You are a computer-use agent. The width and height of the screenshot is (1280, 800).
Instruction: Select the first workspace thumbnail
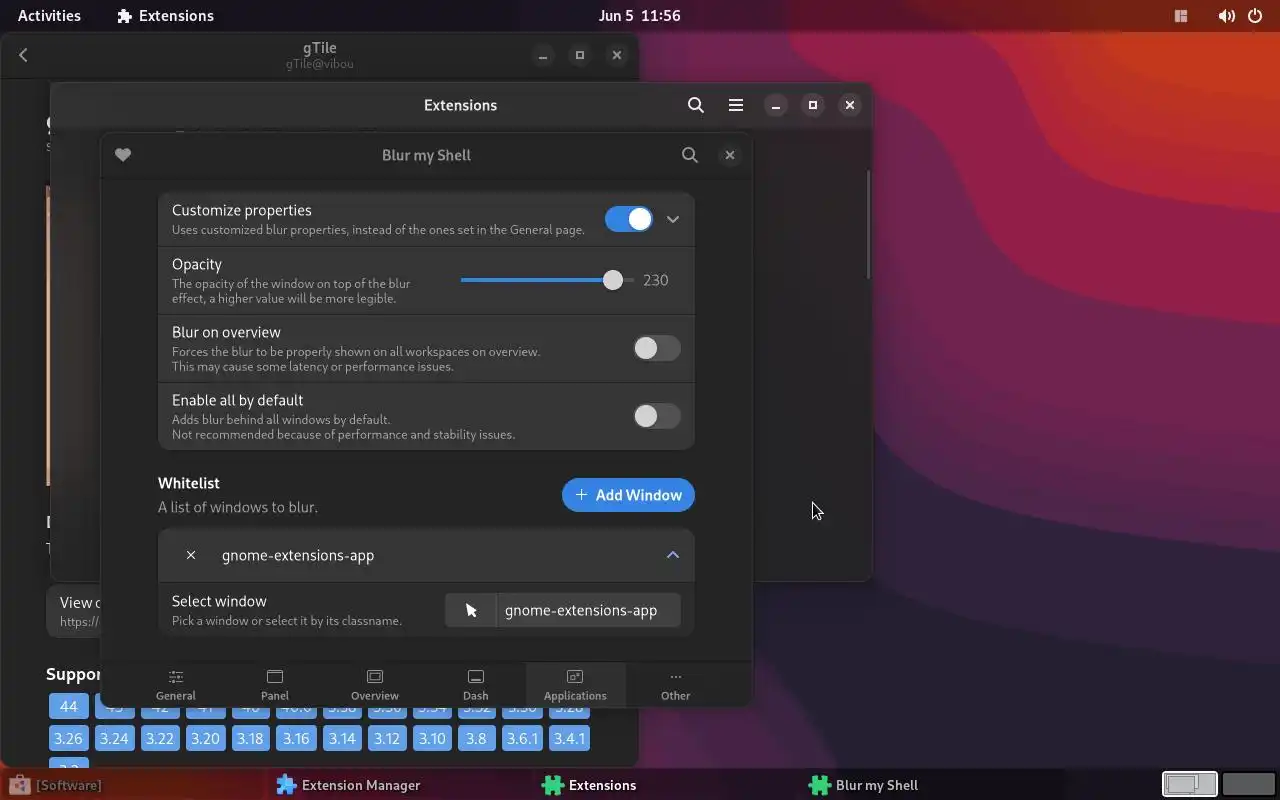click(1190, 785)
